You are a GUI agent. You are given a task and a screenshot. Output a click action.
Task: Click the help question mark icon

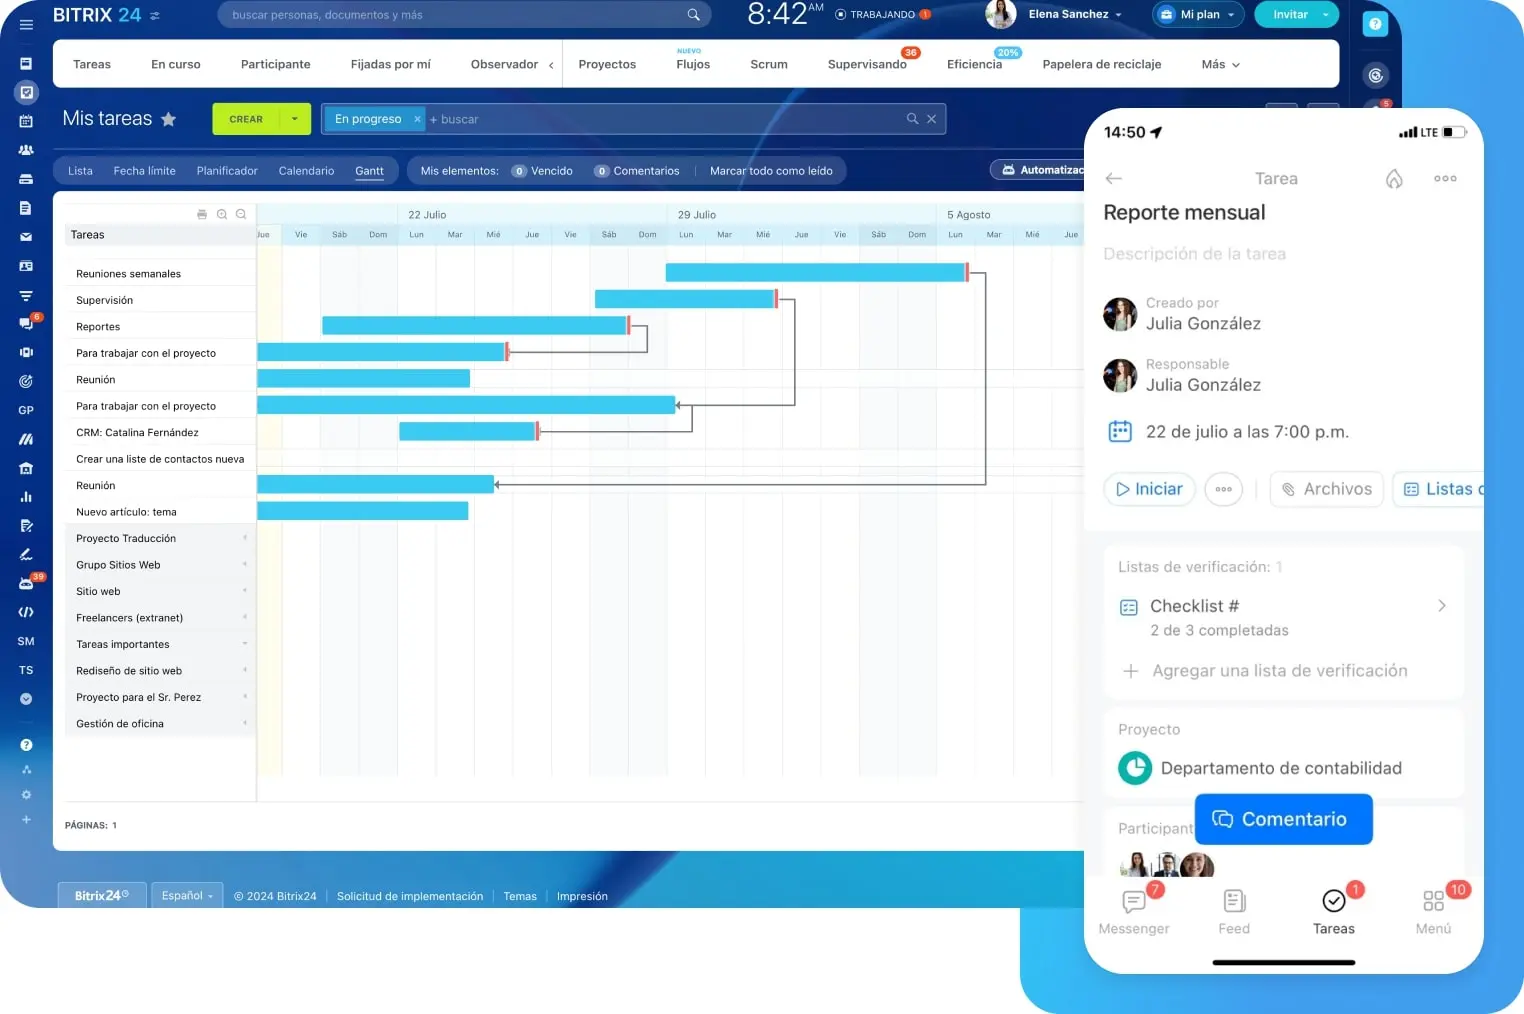point(1376,24)
